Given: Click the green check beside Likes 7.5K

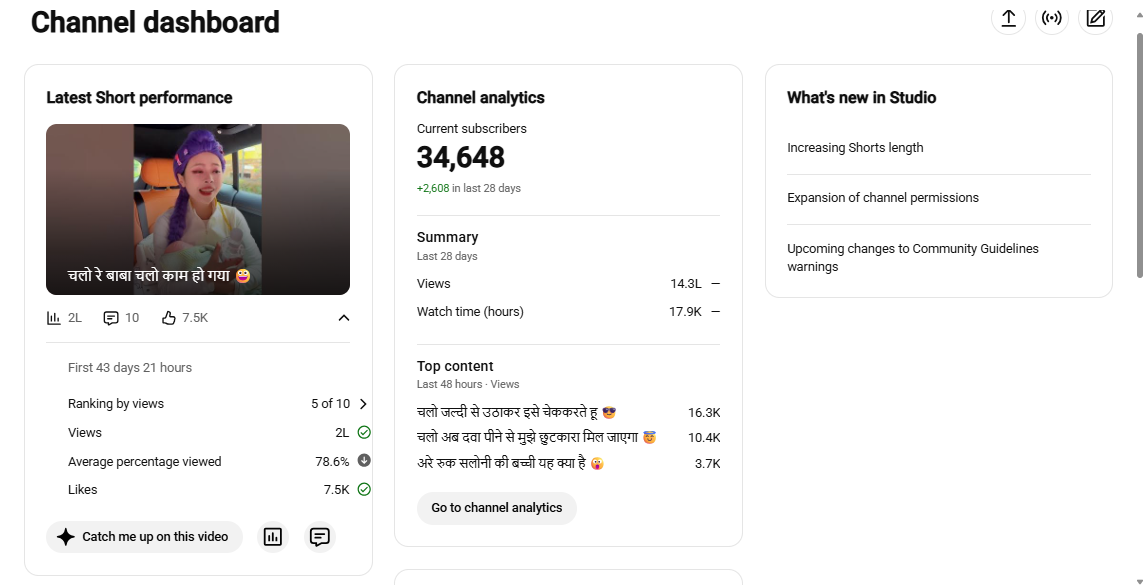Looking at the screenshot, I should tap(364, 489).
